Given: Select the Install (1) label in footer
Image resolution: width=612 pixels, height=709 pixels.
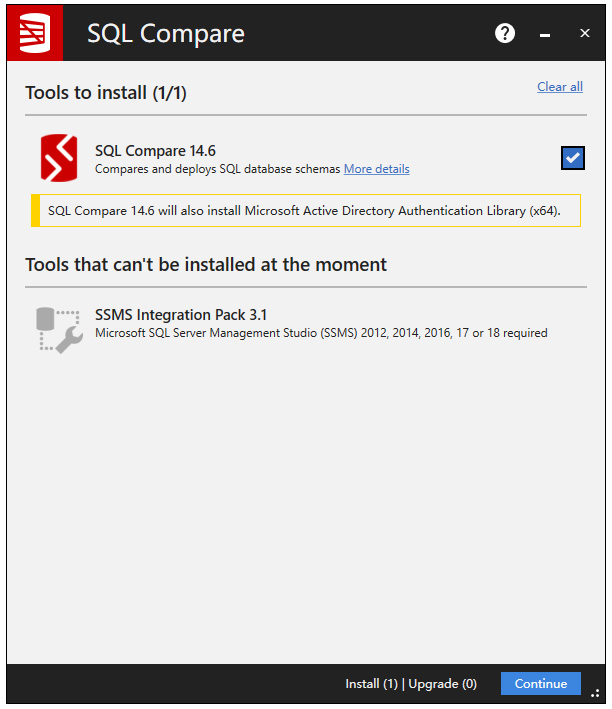Looking at the screenshot, I should point(371,684).
